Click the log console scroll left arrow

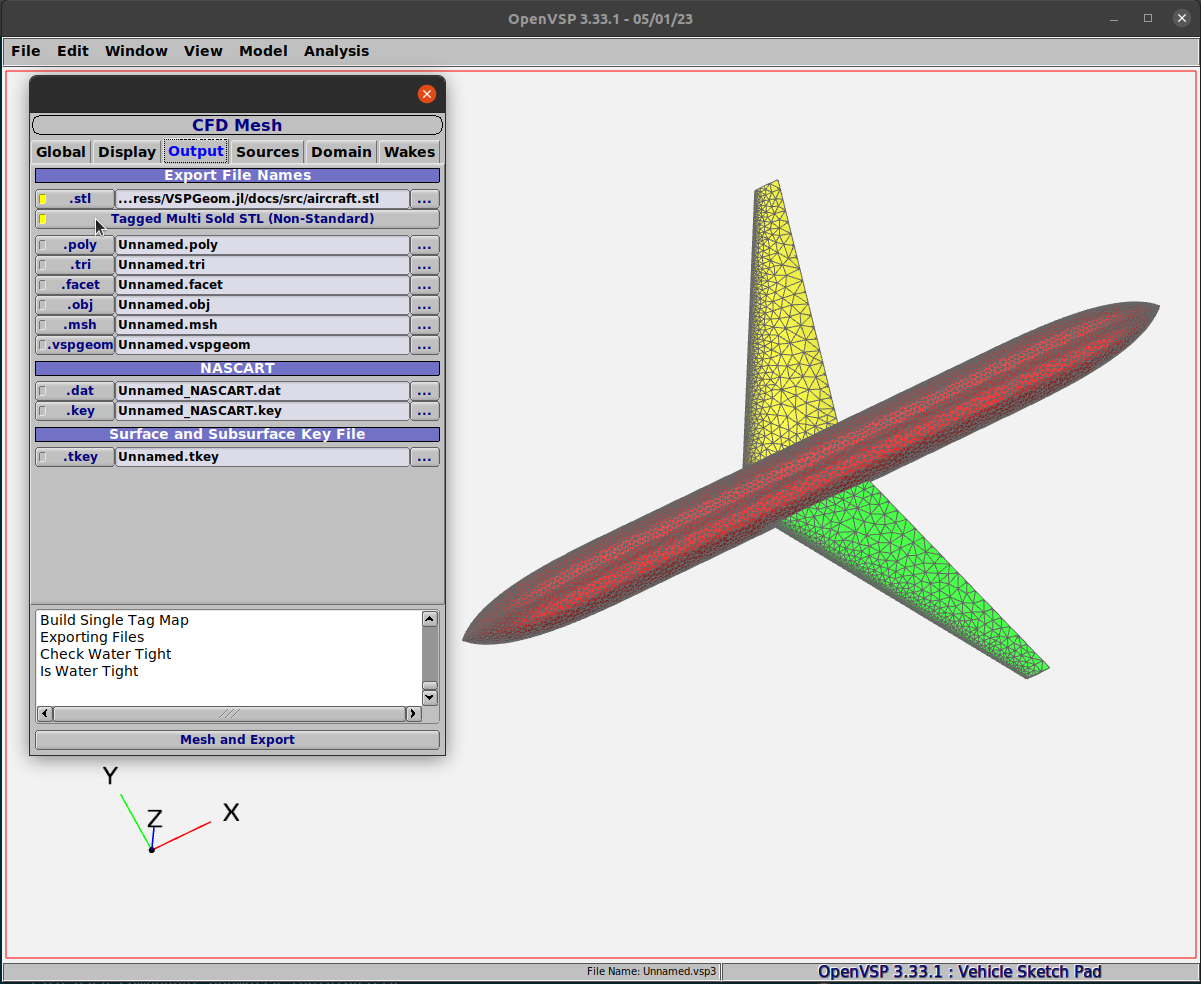44,714
